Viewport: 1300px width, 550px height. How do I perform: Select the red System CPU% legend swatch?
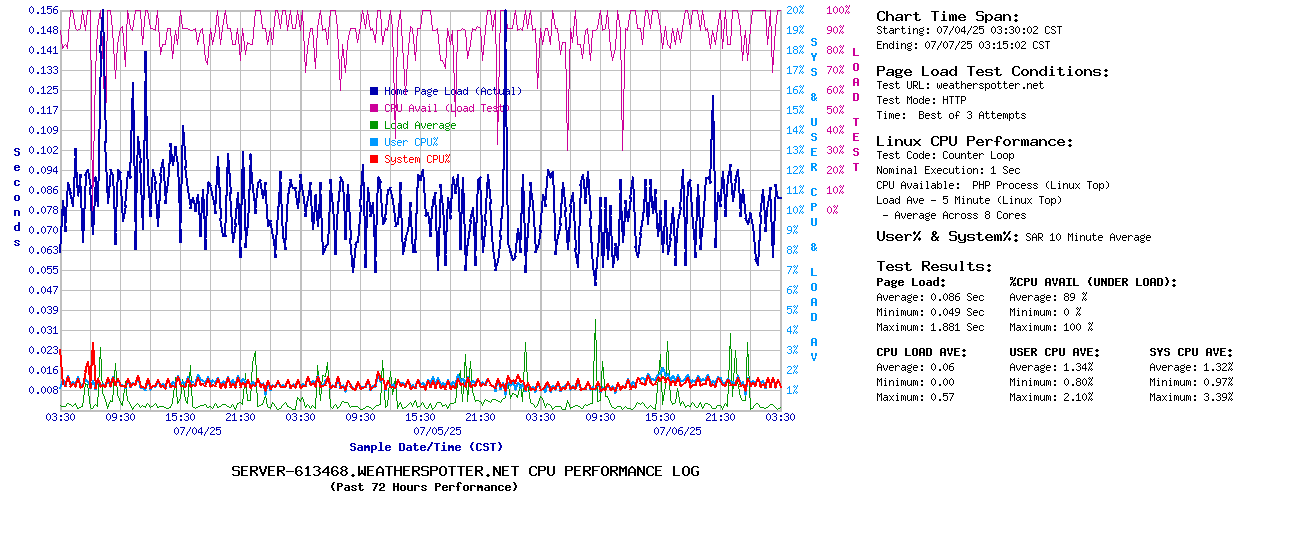pyautogui.click(x=374, y=159)
